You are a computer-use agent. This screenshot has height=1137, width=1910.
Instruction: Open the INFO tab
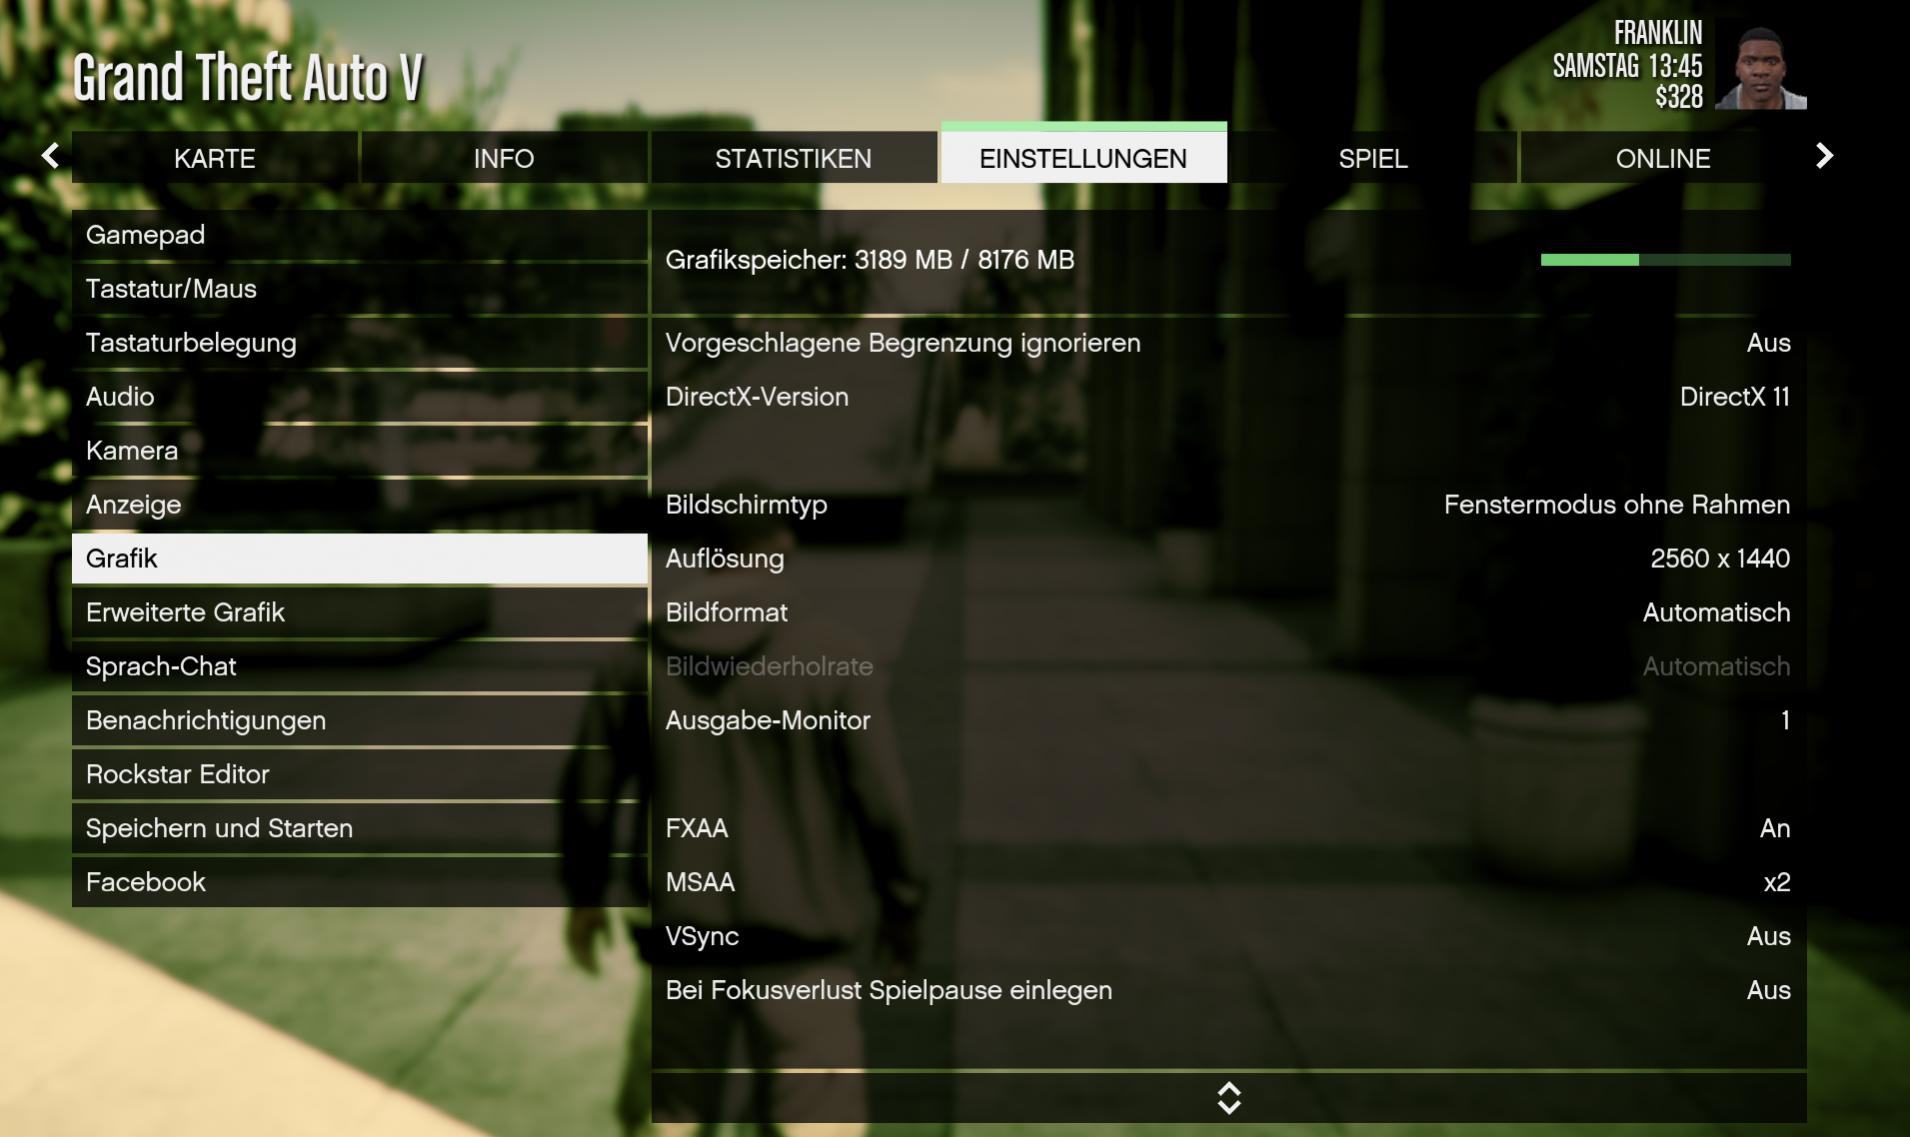[504, 158]
